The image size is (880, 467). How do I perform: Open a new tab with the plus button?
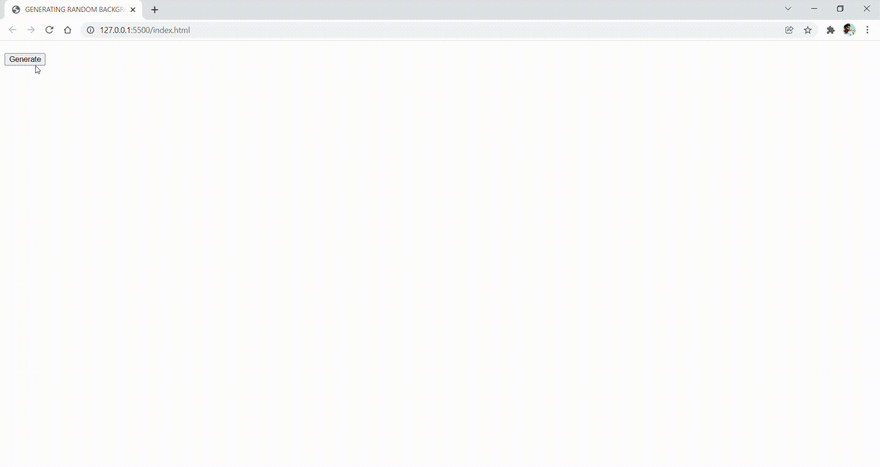(154, 10)
